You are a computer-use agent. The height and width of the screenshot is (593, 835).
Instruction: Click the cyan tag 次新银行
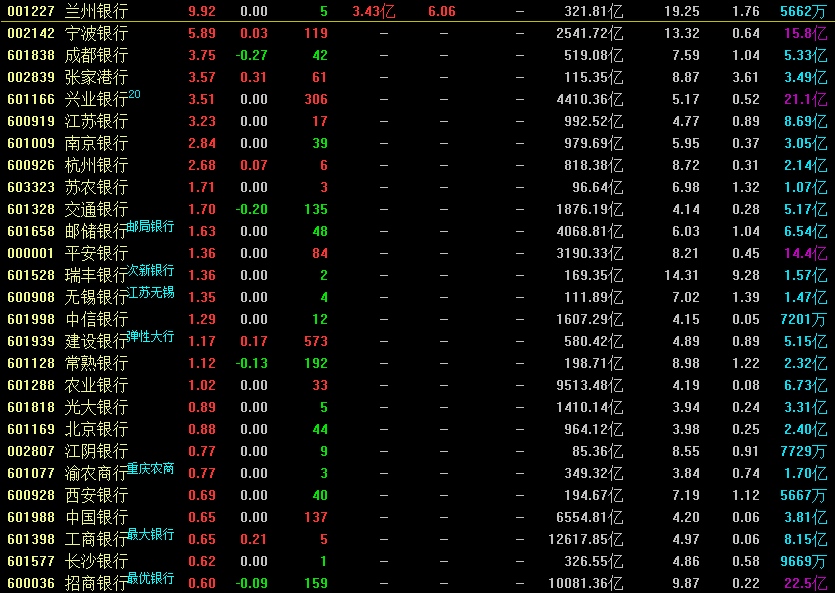point(151,270)
